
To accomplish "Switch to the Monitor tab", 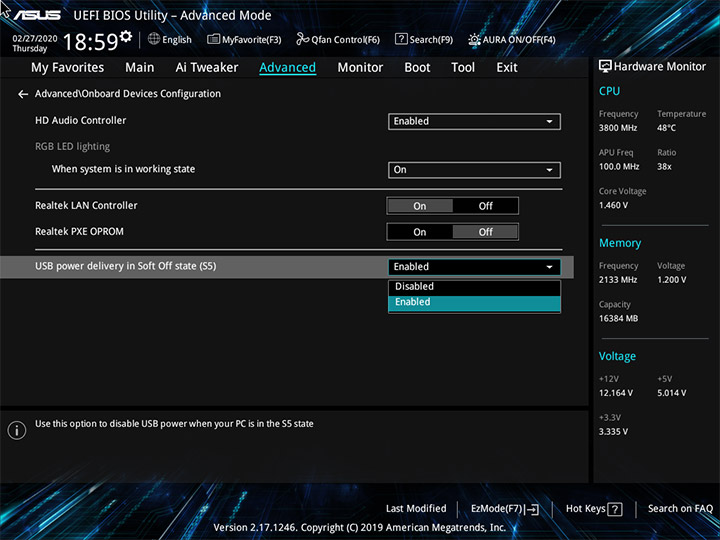I will click(360, 68).
